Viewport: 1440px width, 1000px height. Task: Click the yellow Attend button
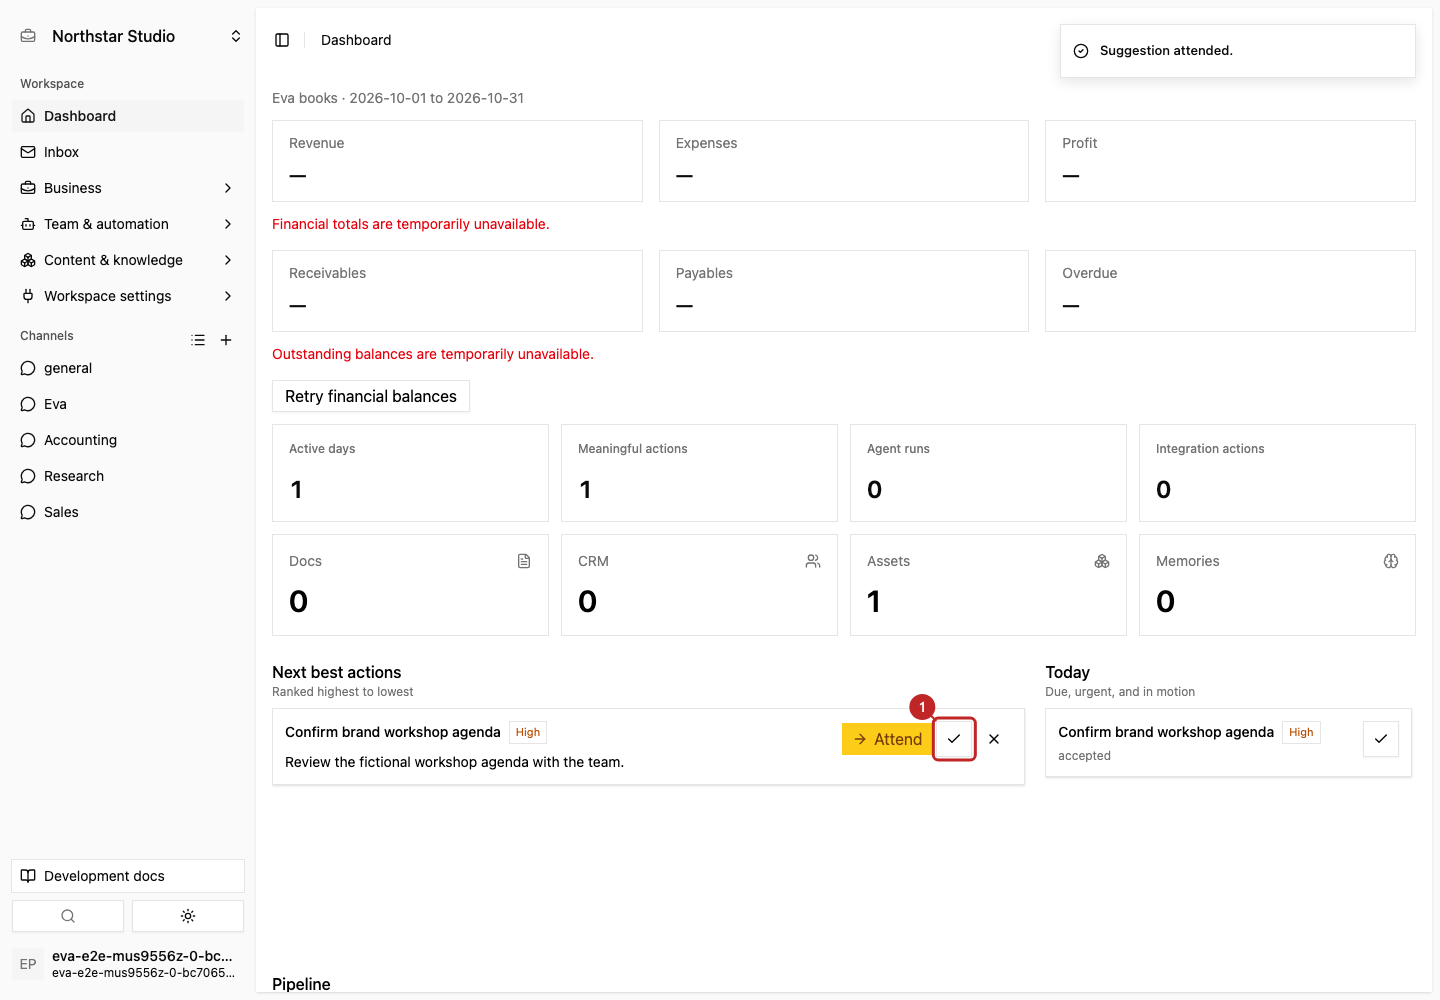click(888, 739)
